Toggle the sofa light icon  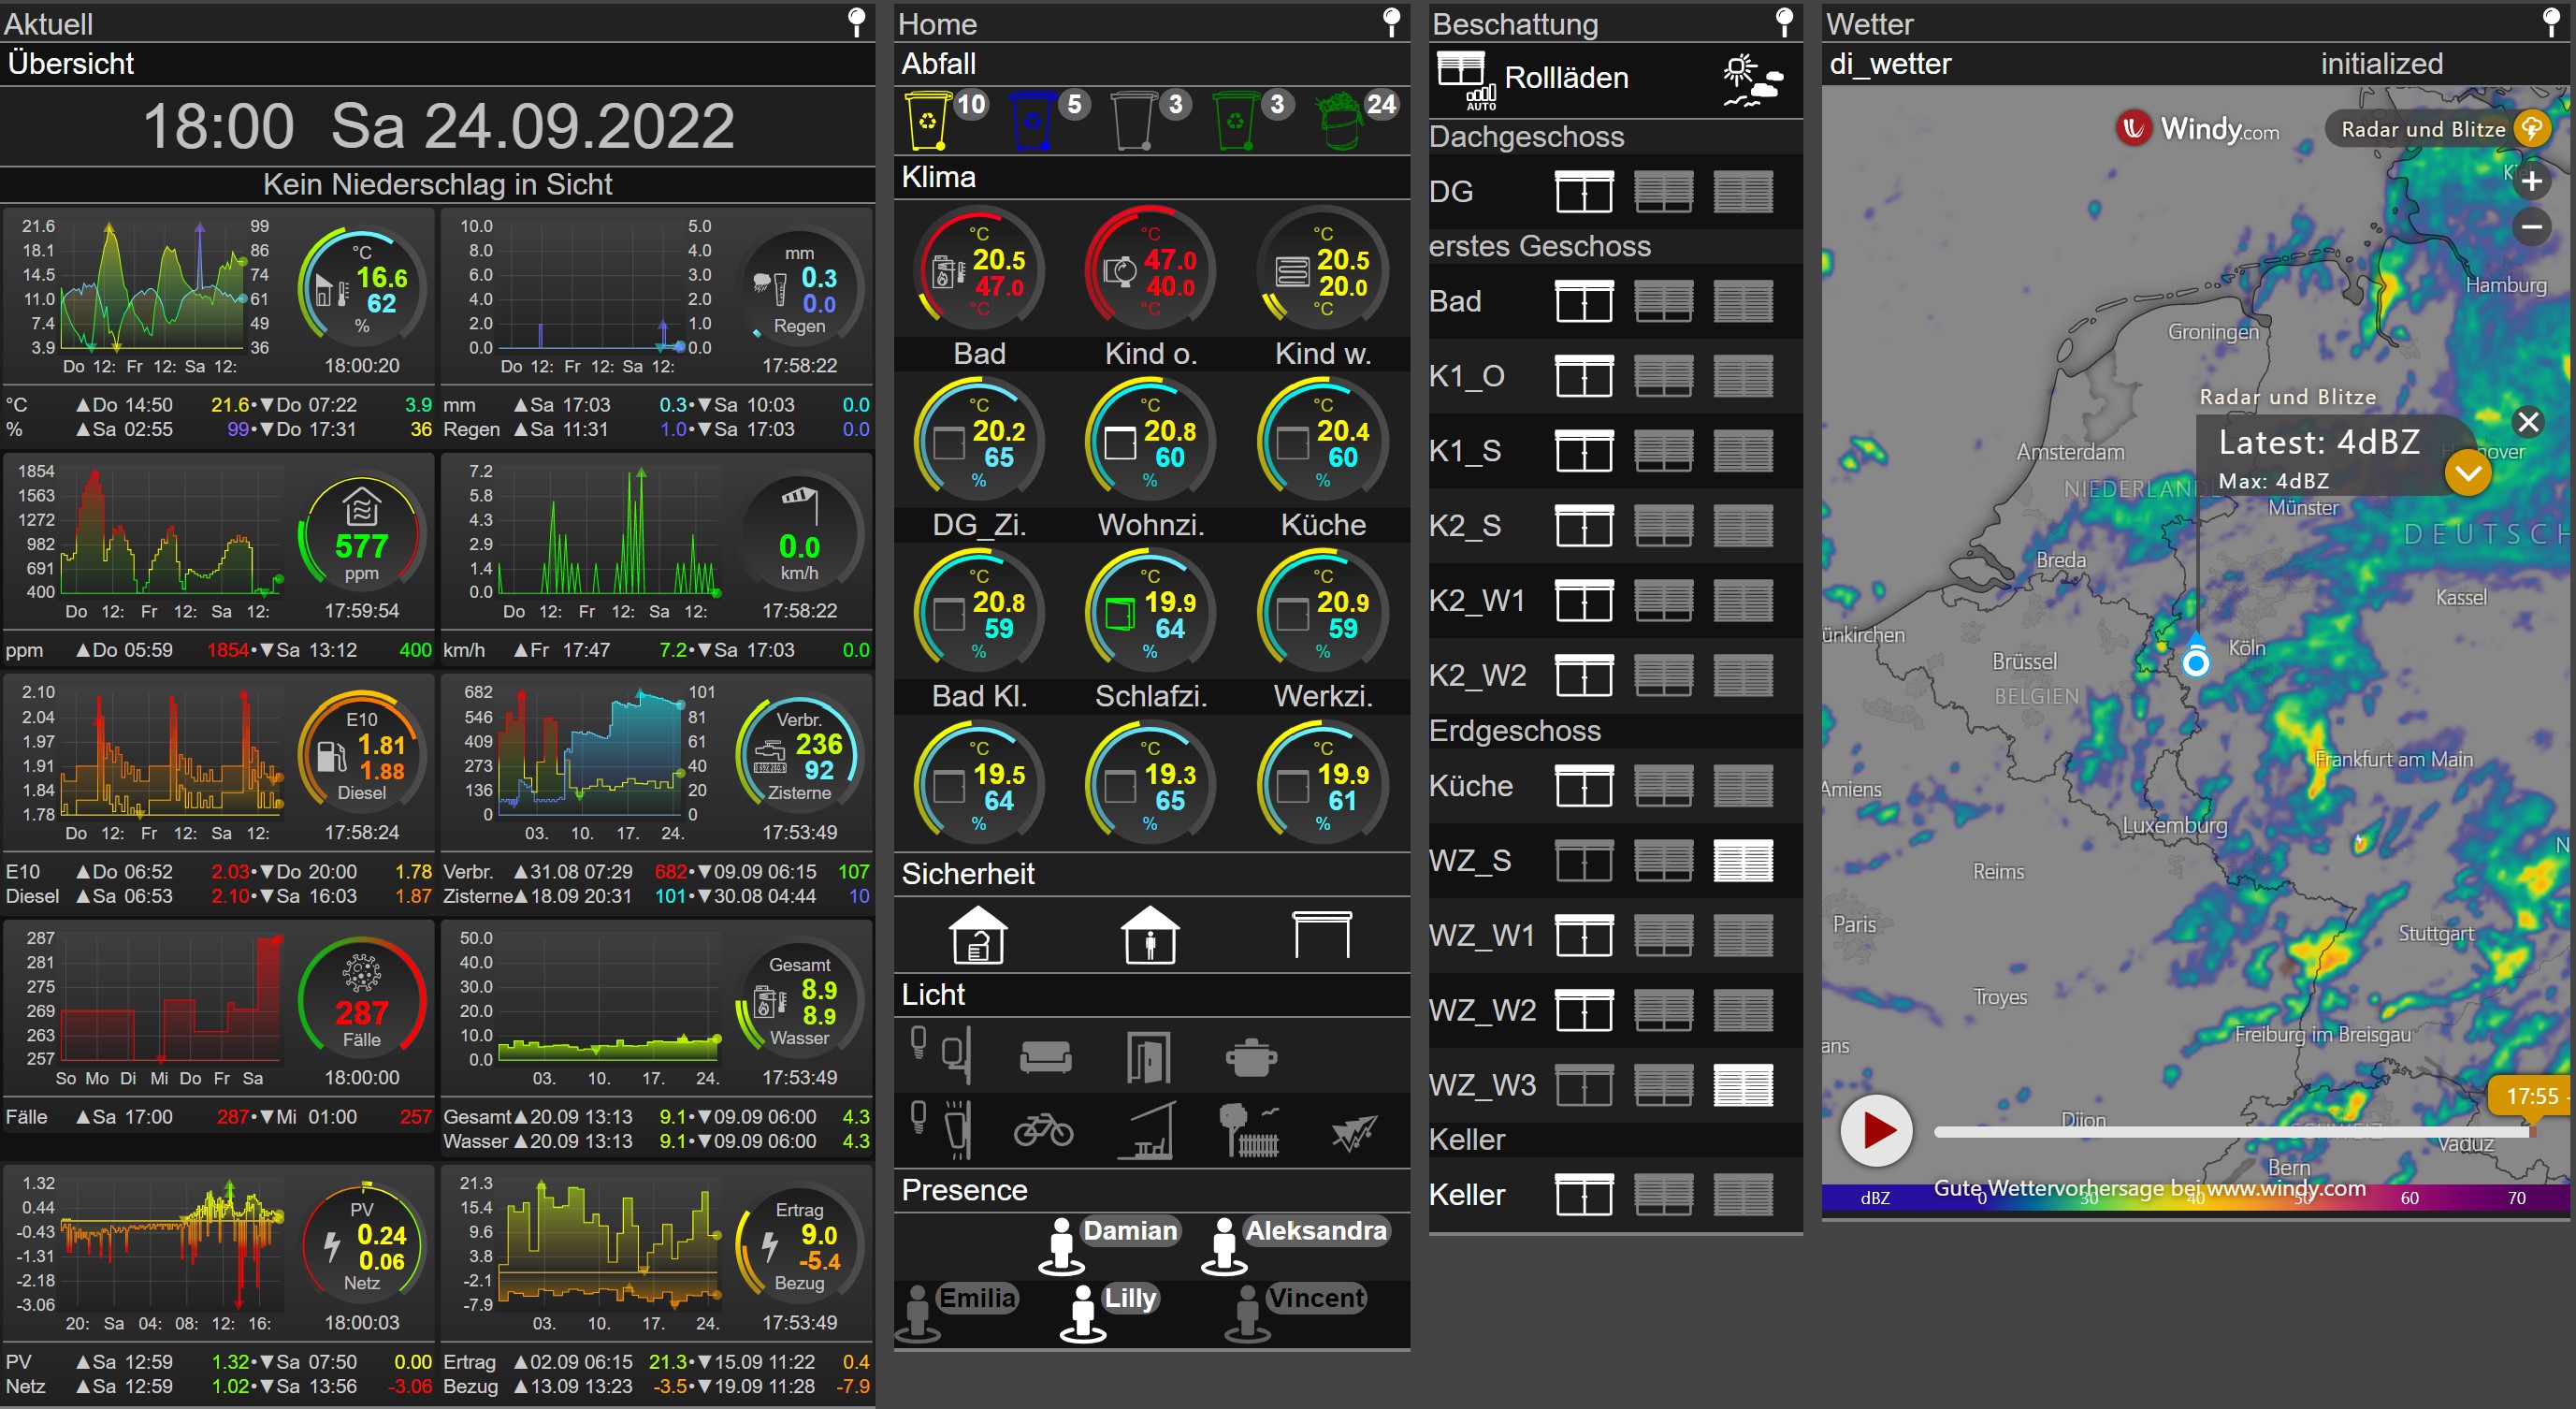1045,1056
